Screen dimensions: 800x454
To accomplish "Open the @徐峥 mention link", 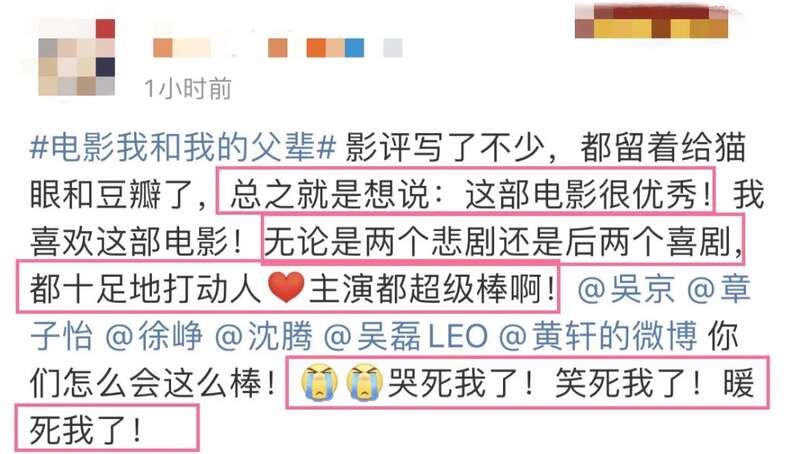I will click(x=154, y=337).
